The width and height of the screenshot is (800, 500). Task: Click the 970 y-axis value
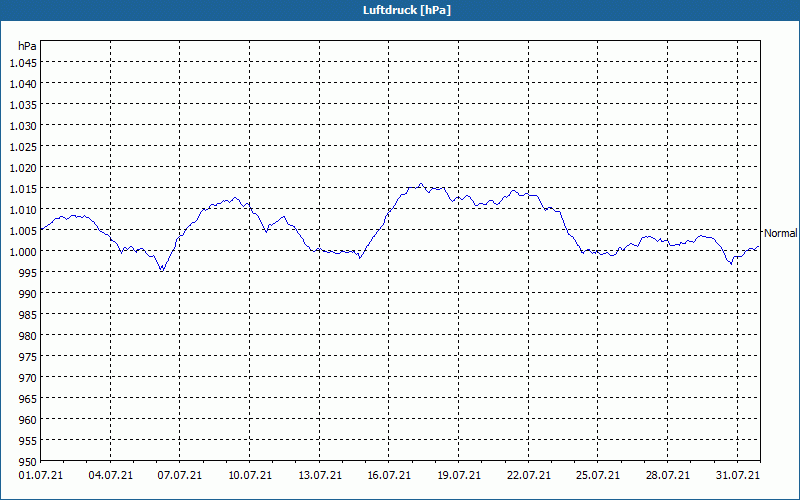(28, 378)
